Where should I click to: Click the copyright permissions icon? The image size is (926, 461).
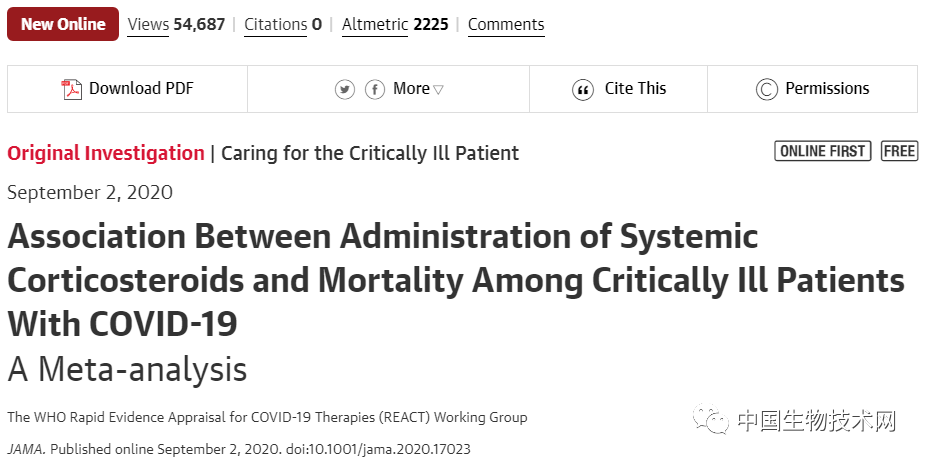coord(767,89)
